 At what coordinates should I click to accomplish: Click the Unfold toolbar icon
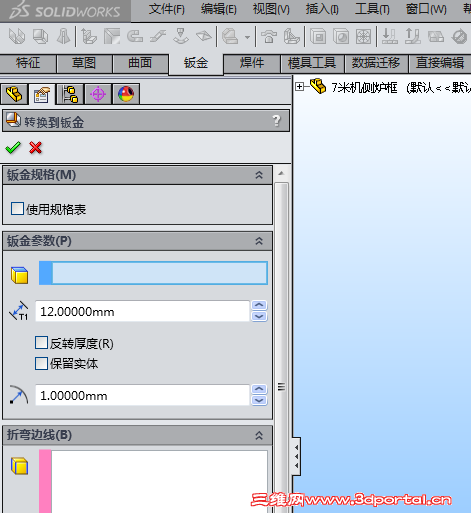pyautogui.click(x=389, y=36)
